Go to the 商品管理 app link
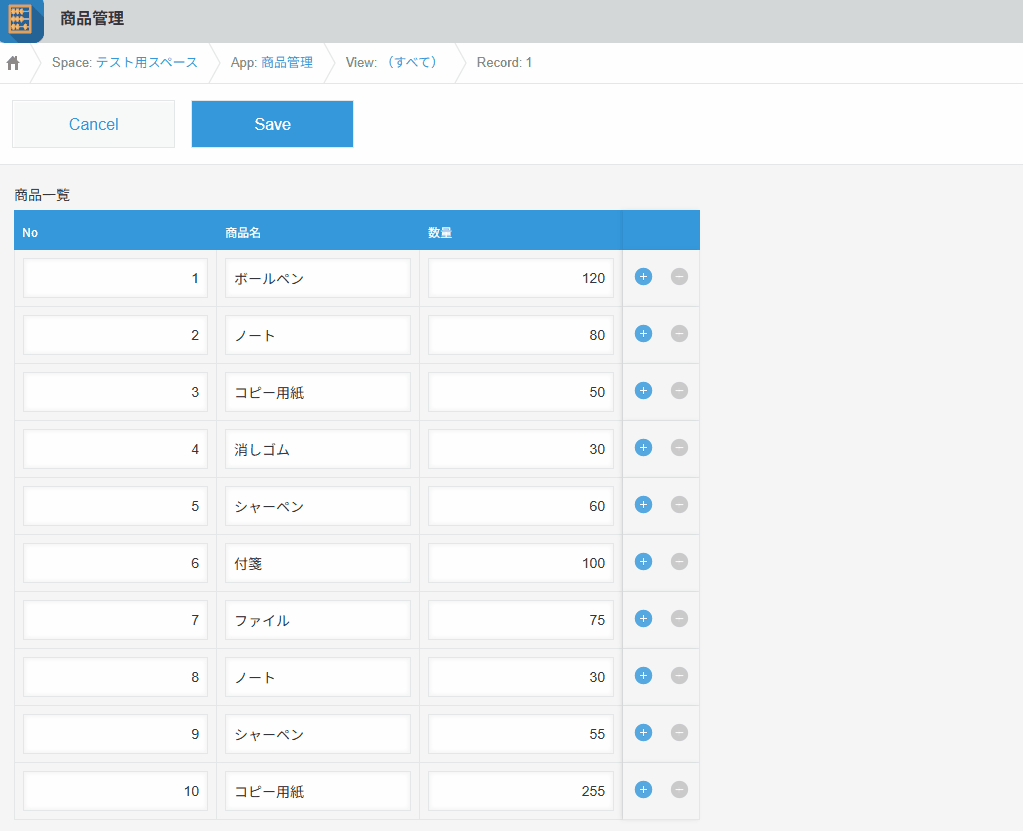 click(x=286, y=62)
